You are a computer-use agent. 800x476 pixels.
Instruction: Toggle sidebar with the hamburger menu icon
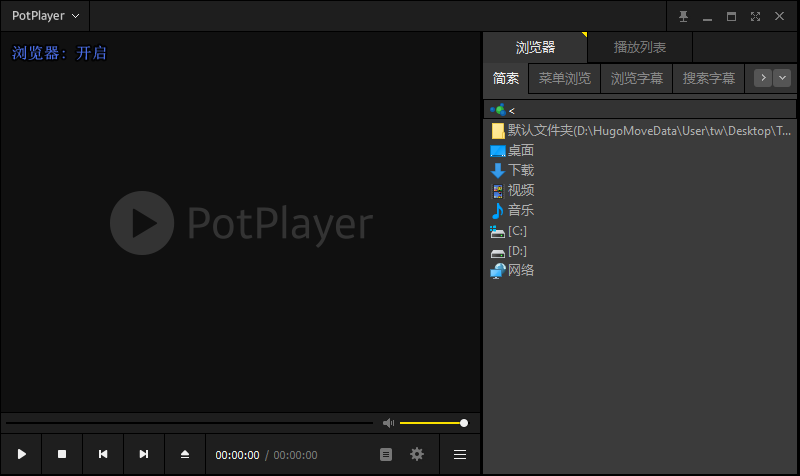[x=460, y=454]
